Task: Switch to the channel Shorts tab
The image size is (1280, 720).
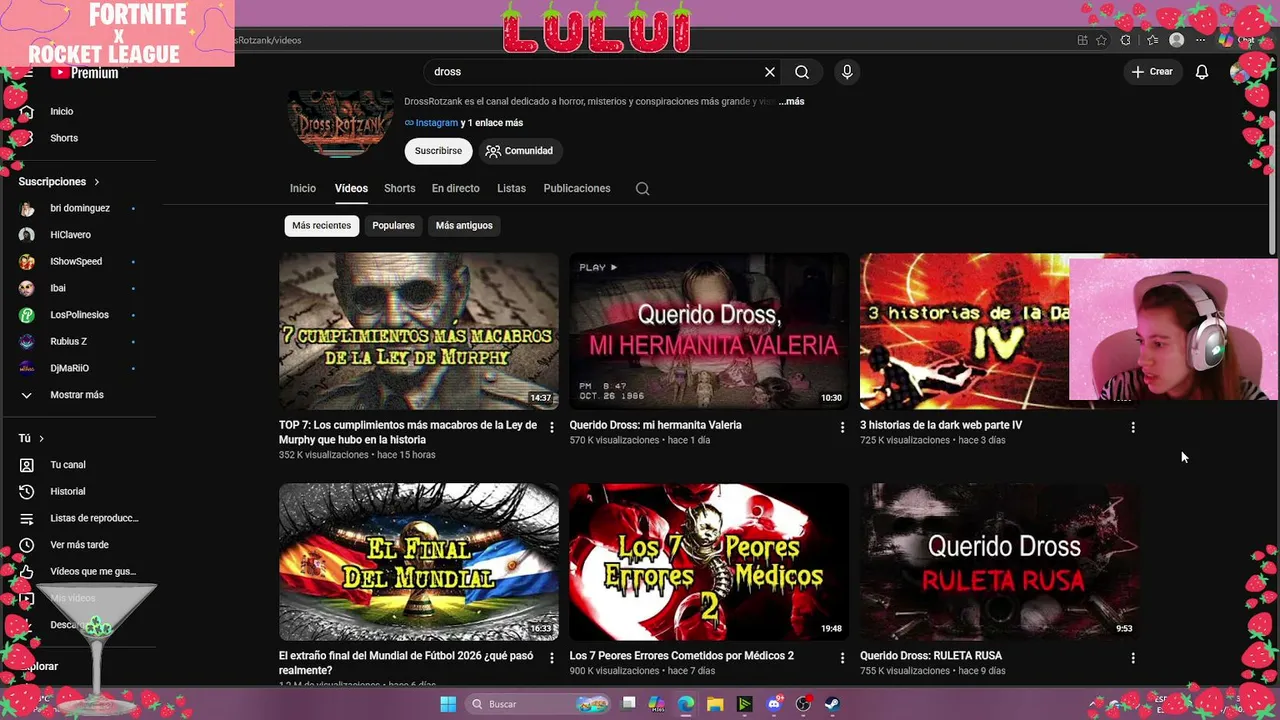Action: click(x=400, y=188)
